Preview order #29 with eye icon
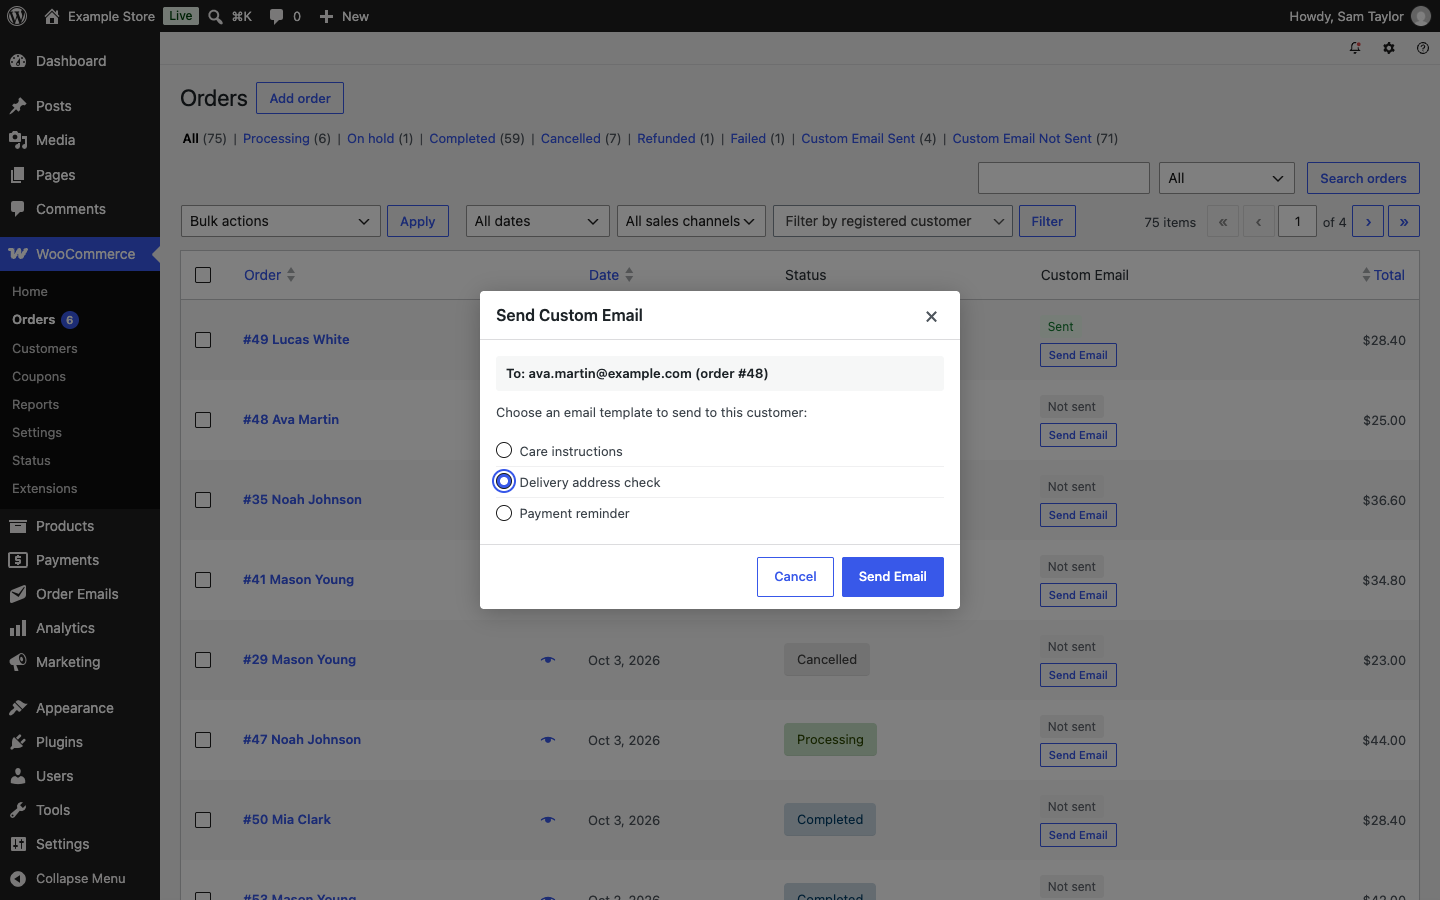The image size is (1440, 900). [548, 660]
